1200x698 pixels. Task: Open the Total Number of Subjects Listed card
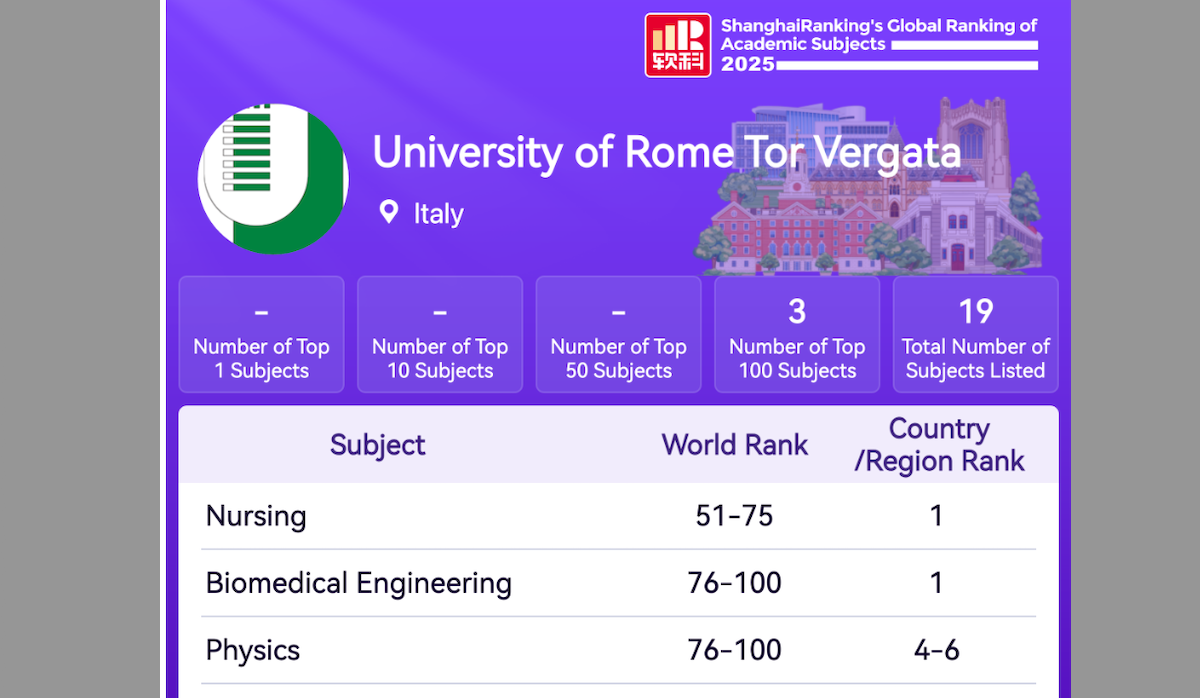(975, 334)
